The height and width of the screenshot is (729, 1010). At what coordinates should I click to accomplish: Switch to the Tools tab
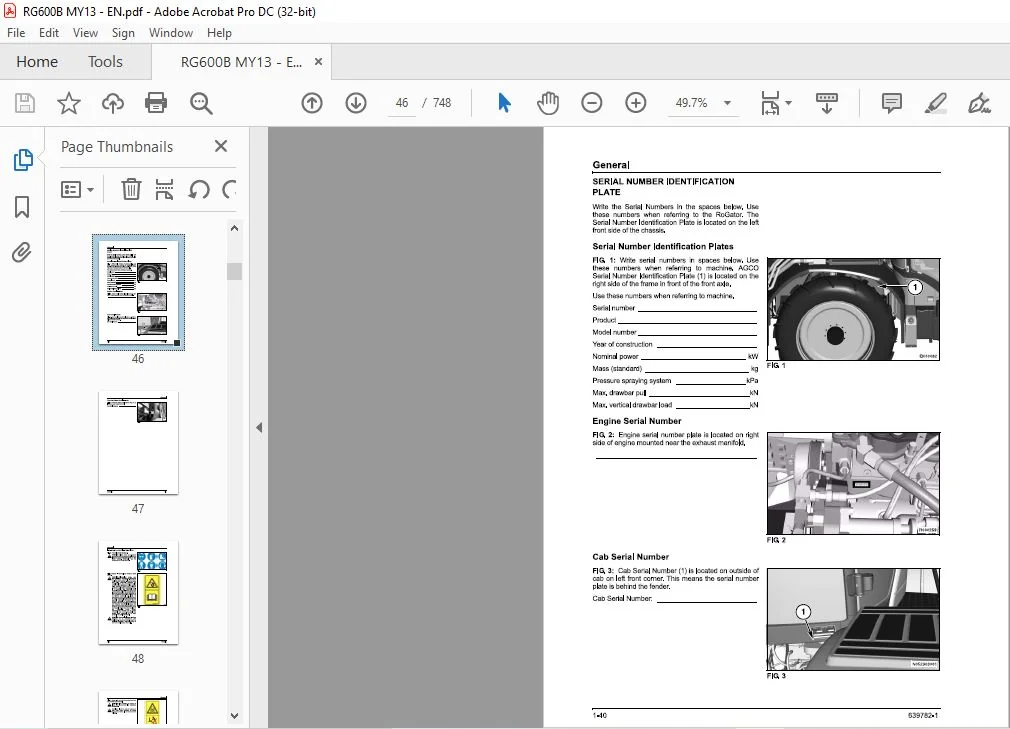click(105, 62)
